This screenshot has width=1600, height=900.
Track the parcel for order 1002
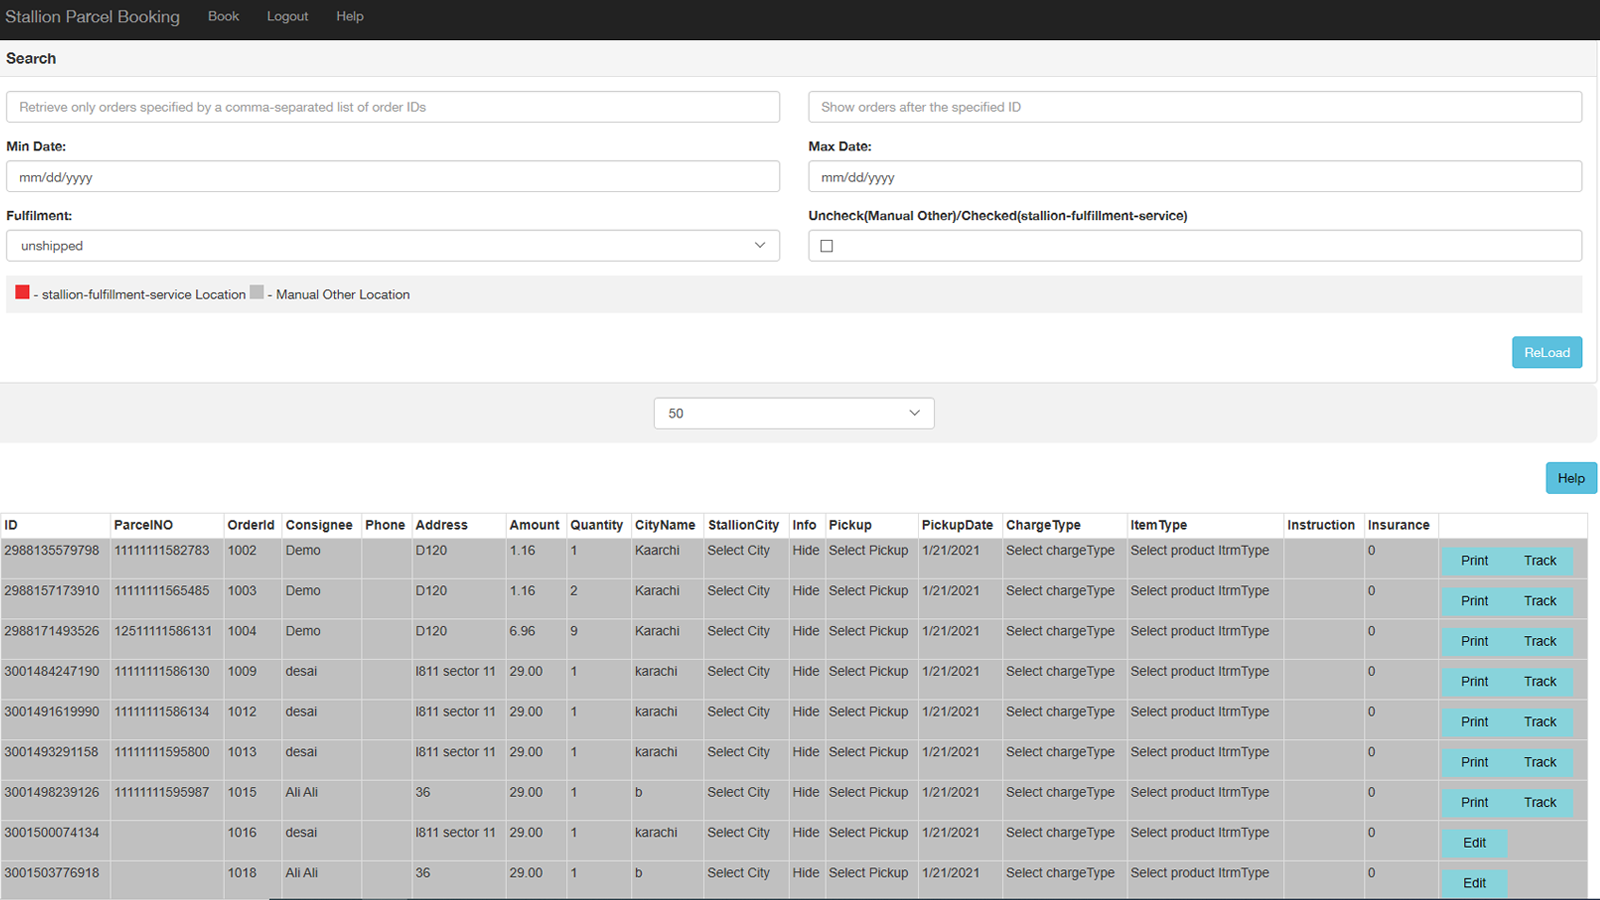click(1540, 561)
